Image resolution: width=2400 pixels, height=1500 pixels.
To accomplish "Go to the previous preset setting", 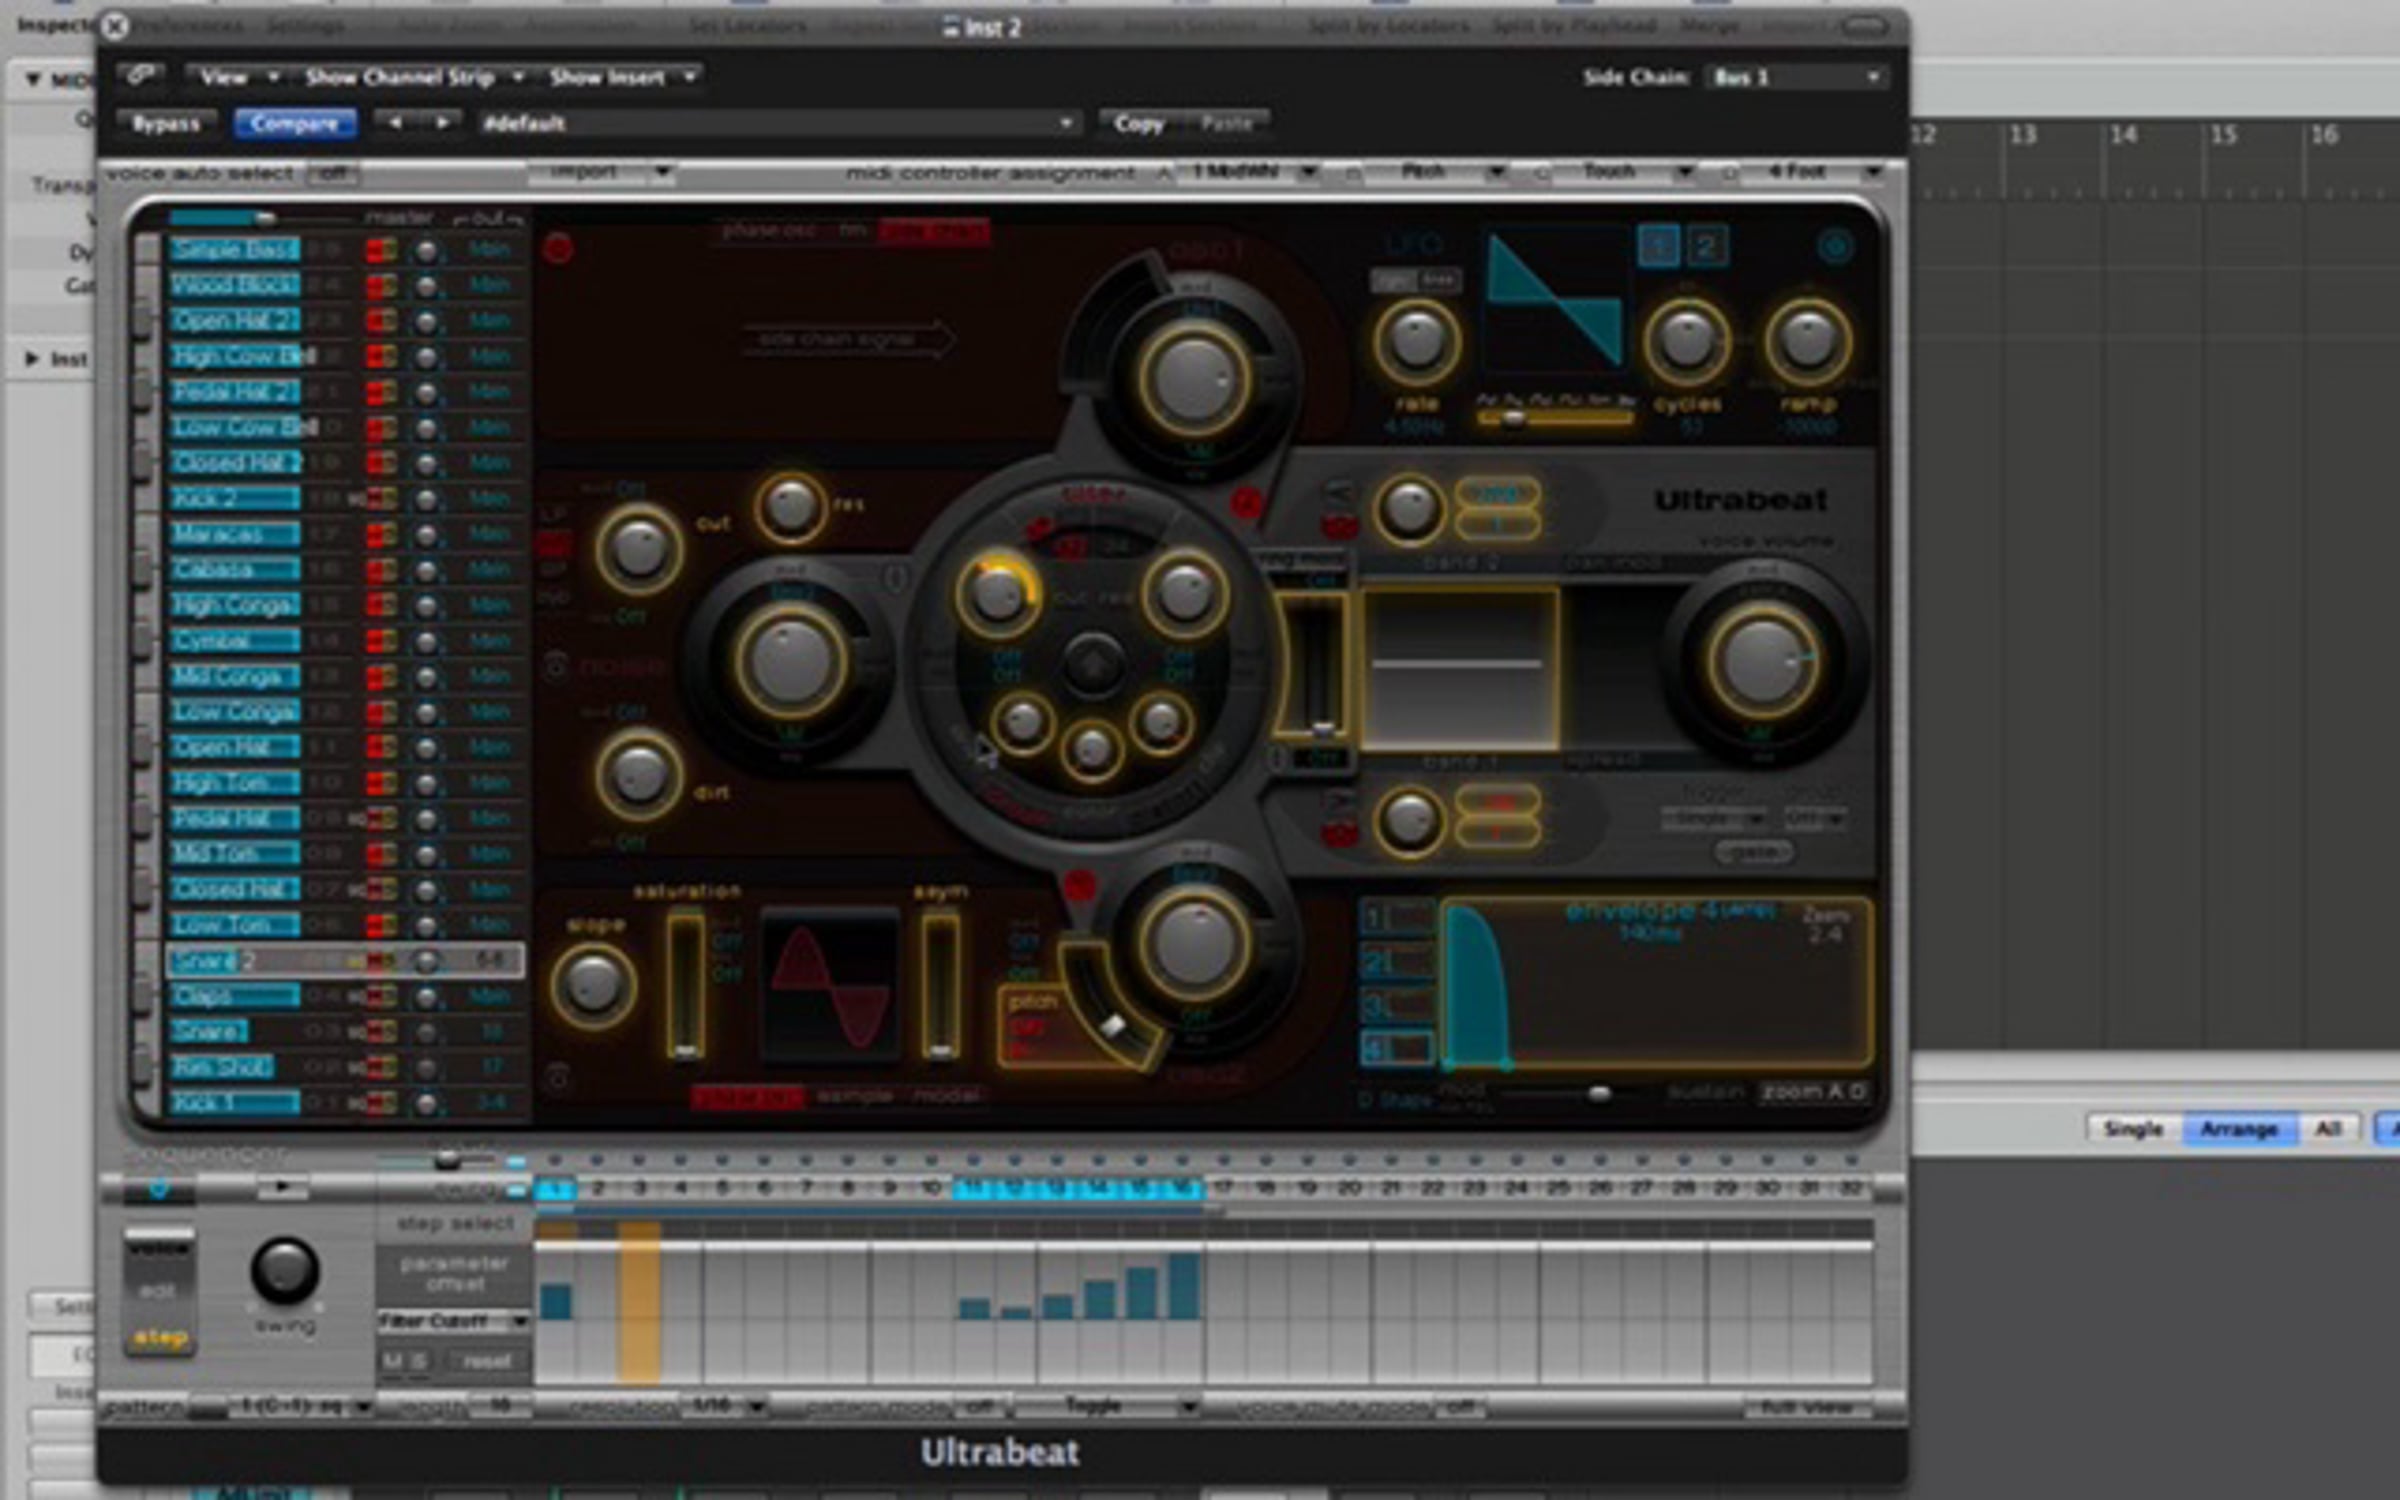I will tap(395, 123).
